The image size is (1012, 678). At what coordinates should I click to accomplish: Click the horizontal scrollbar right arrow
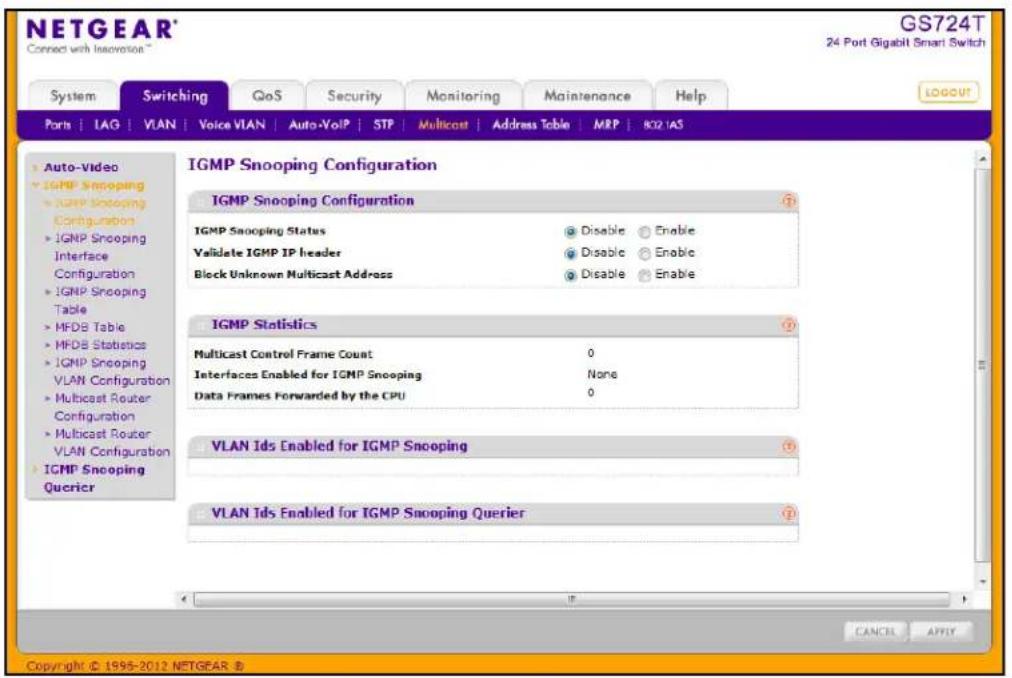tap(964, 599)
